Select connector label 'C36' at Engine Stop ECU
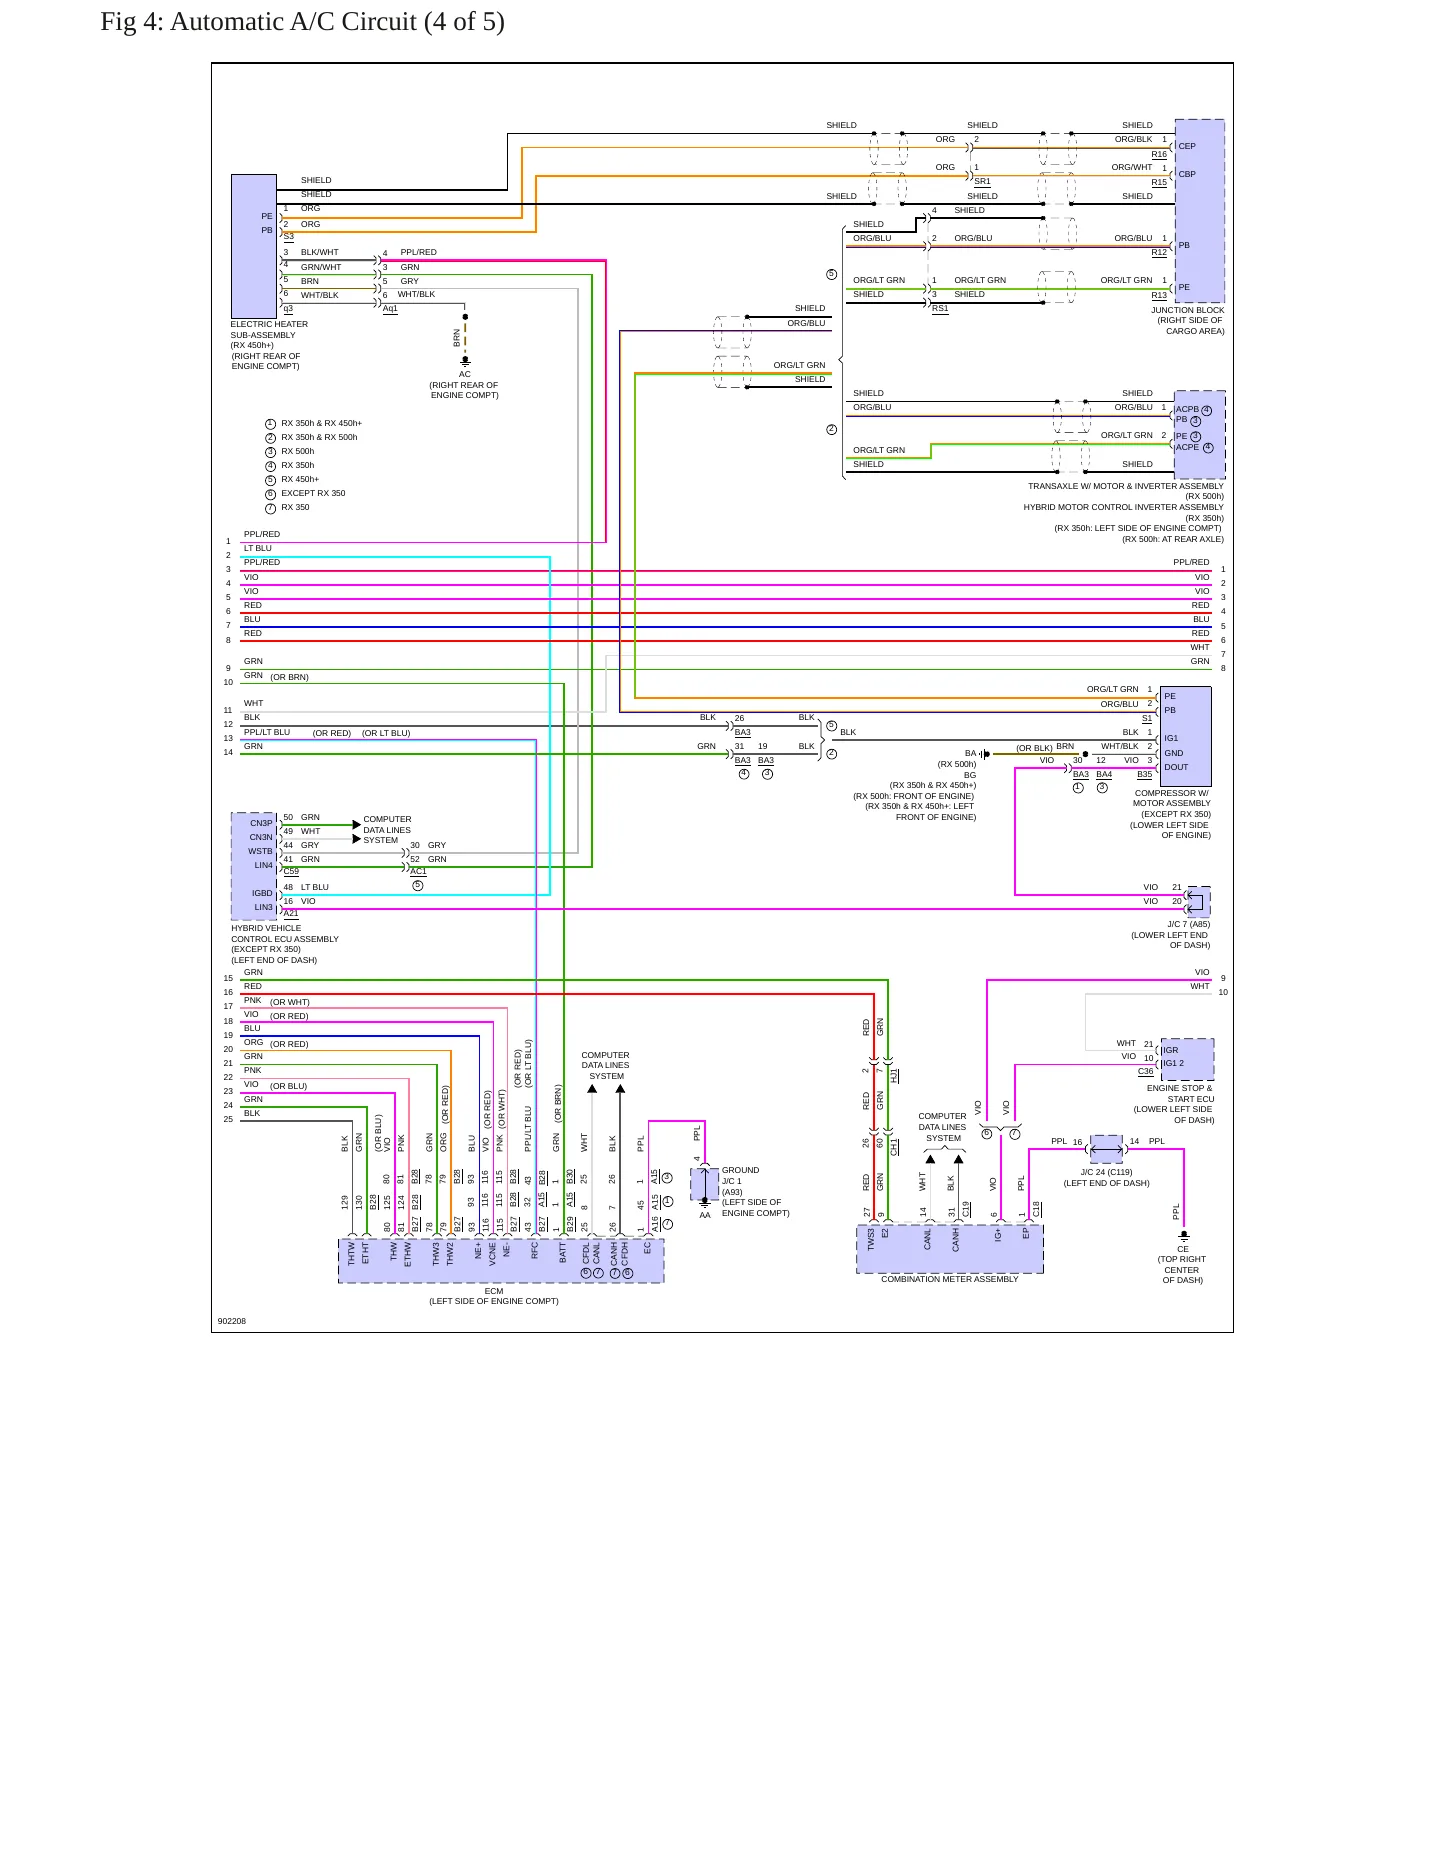 [1146, 1072]
